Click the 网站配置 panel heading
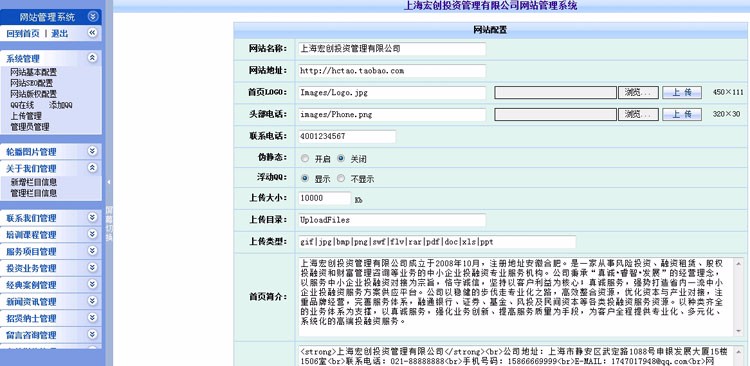The width and height of the screenshot is (750, 366). click(x=490, y=30)
